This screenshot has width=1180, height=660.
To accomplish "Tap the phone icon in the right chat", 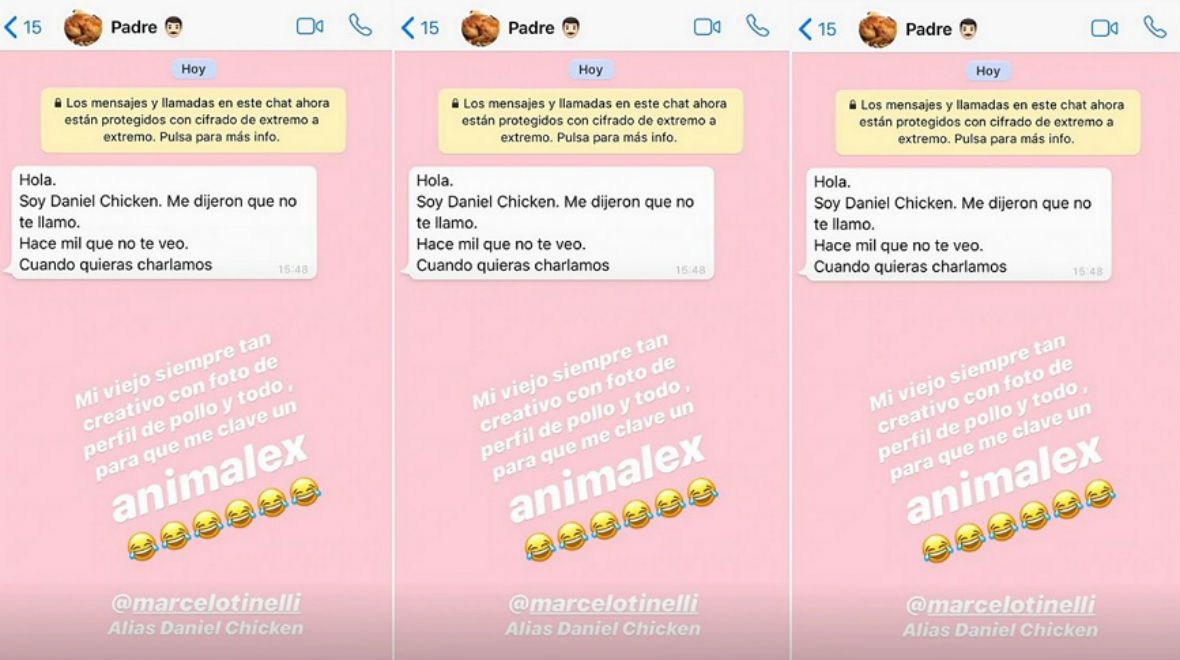I will coord(1155,28).
